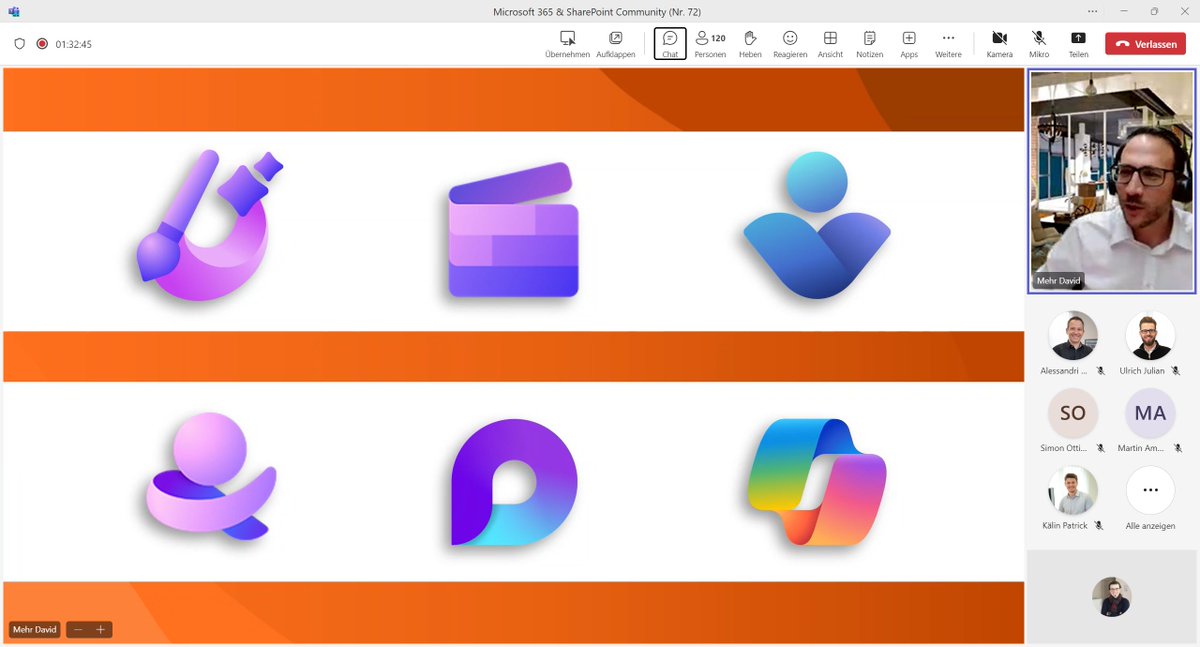Click the Microsoft Viva person logo

coord(816,225)
